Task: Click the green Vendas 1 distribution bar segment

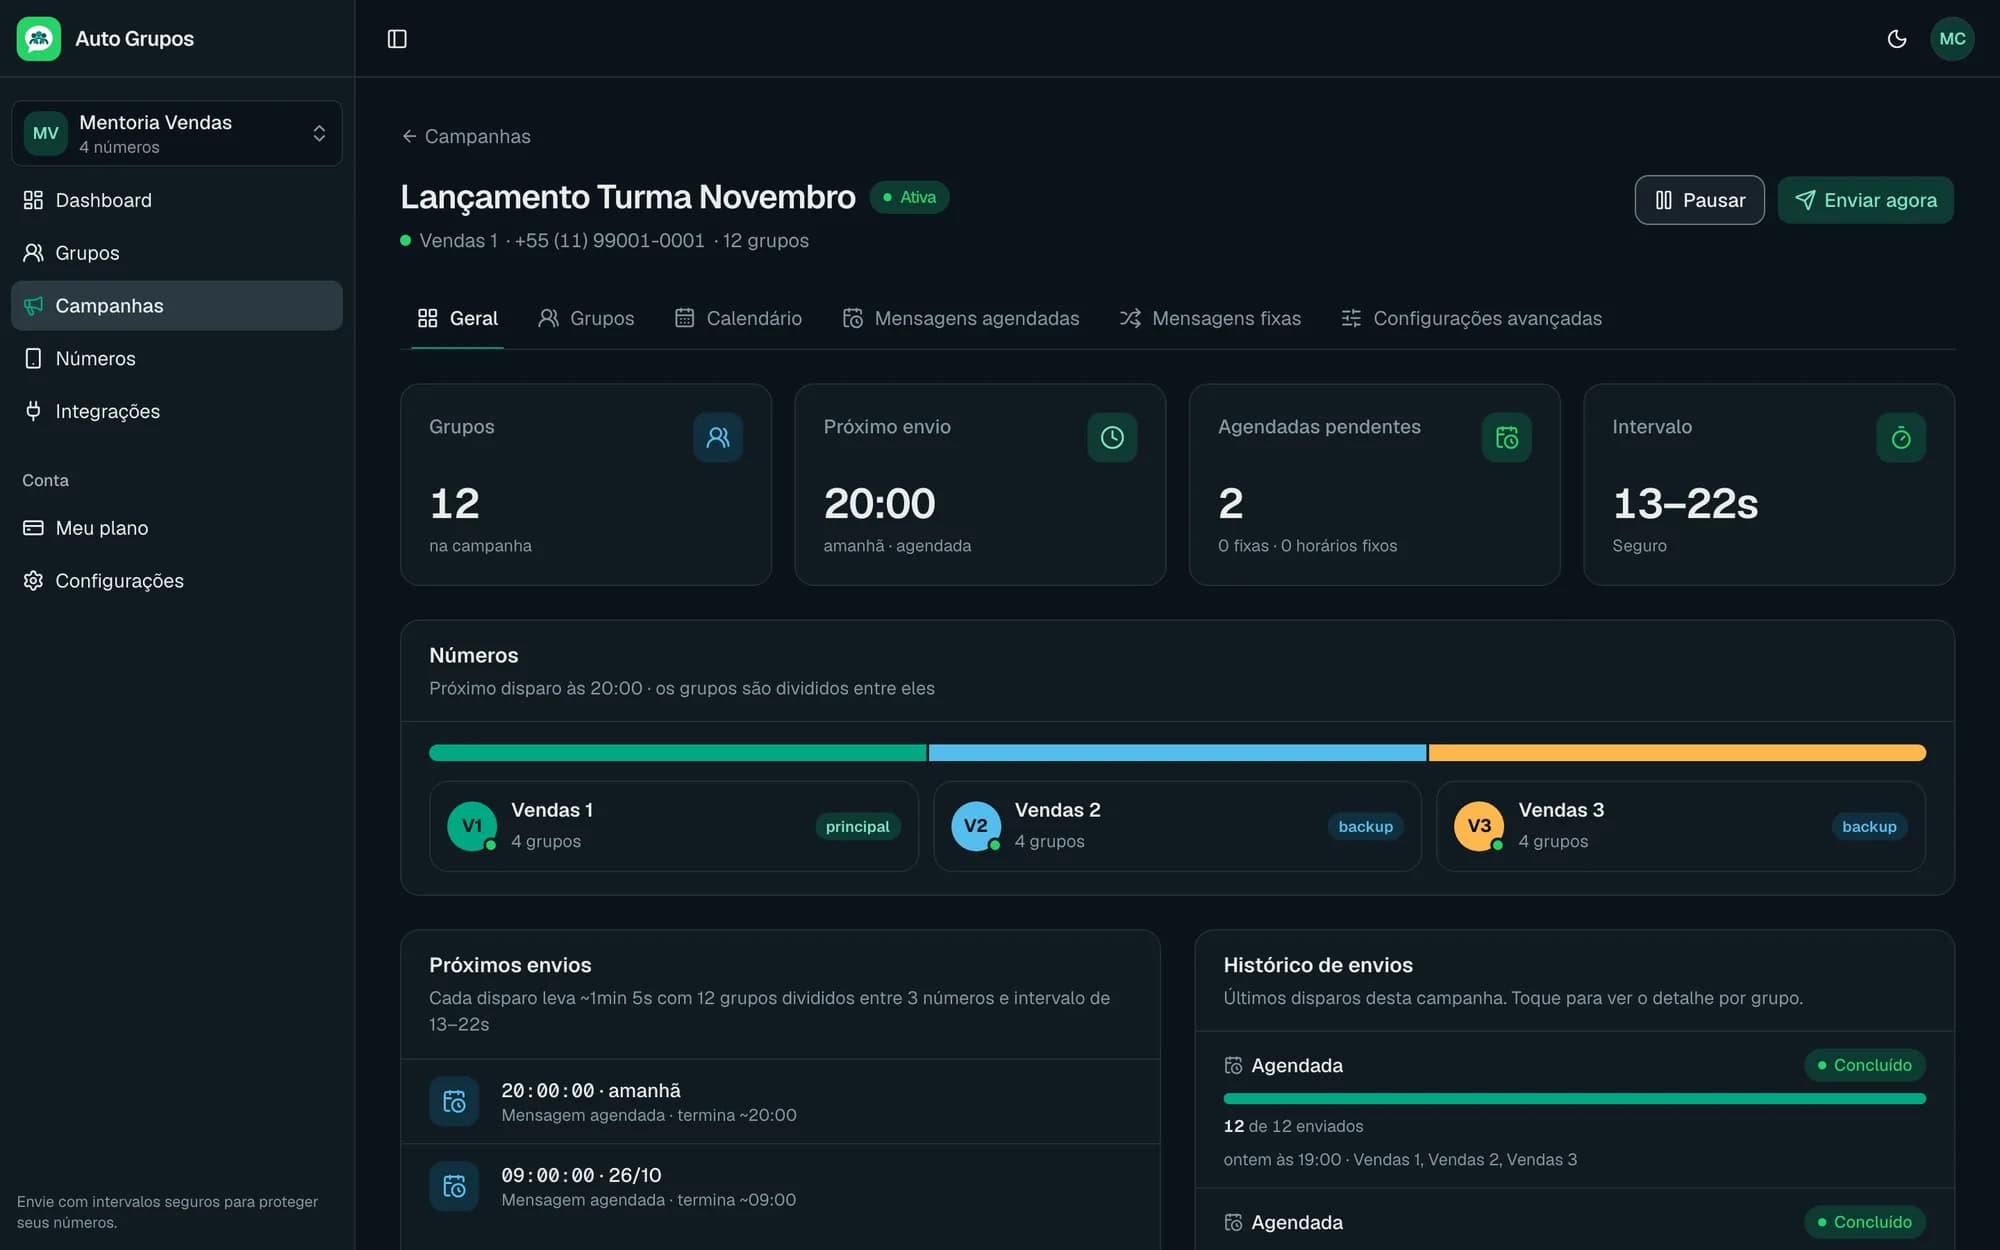Action: [677, 753]
